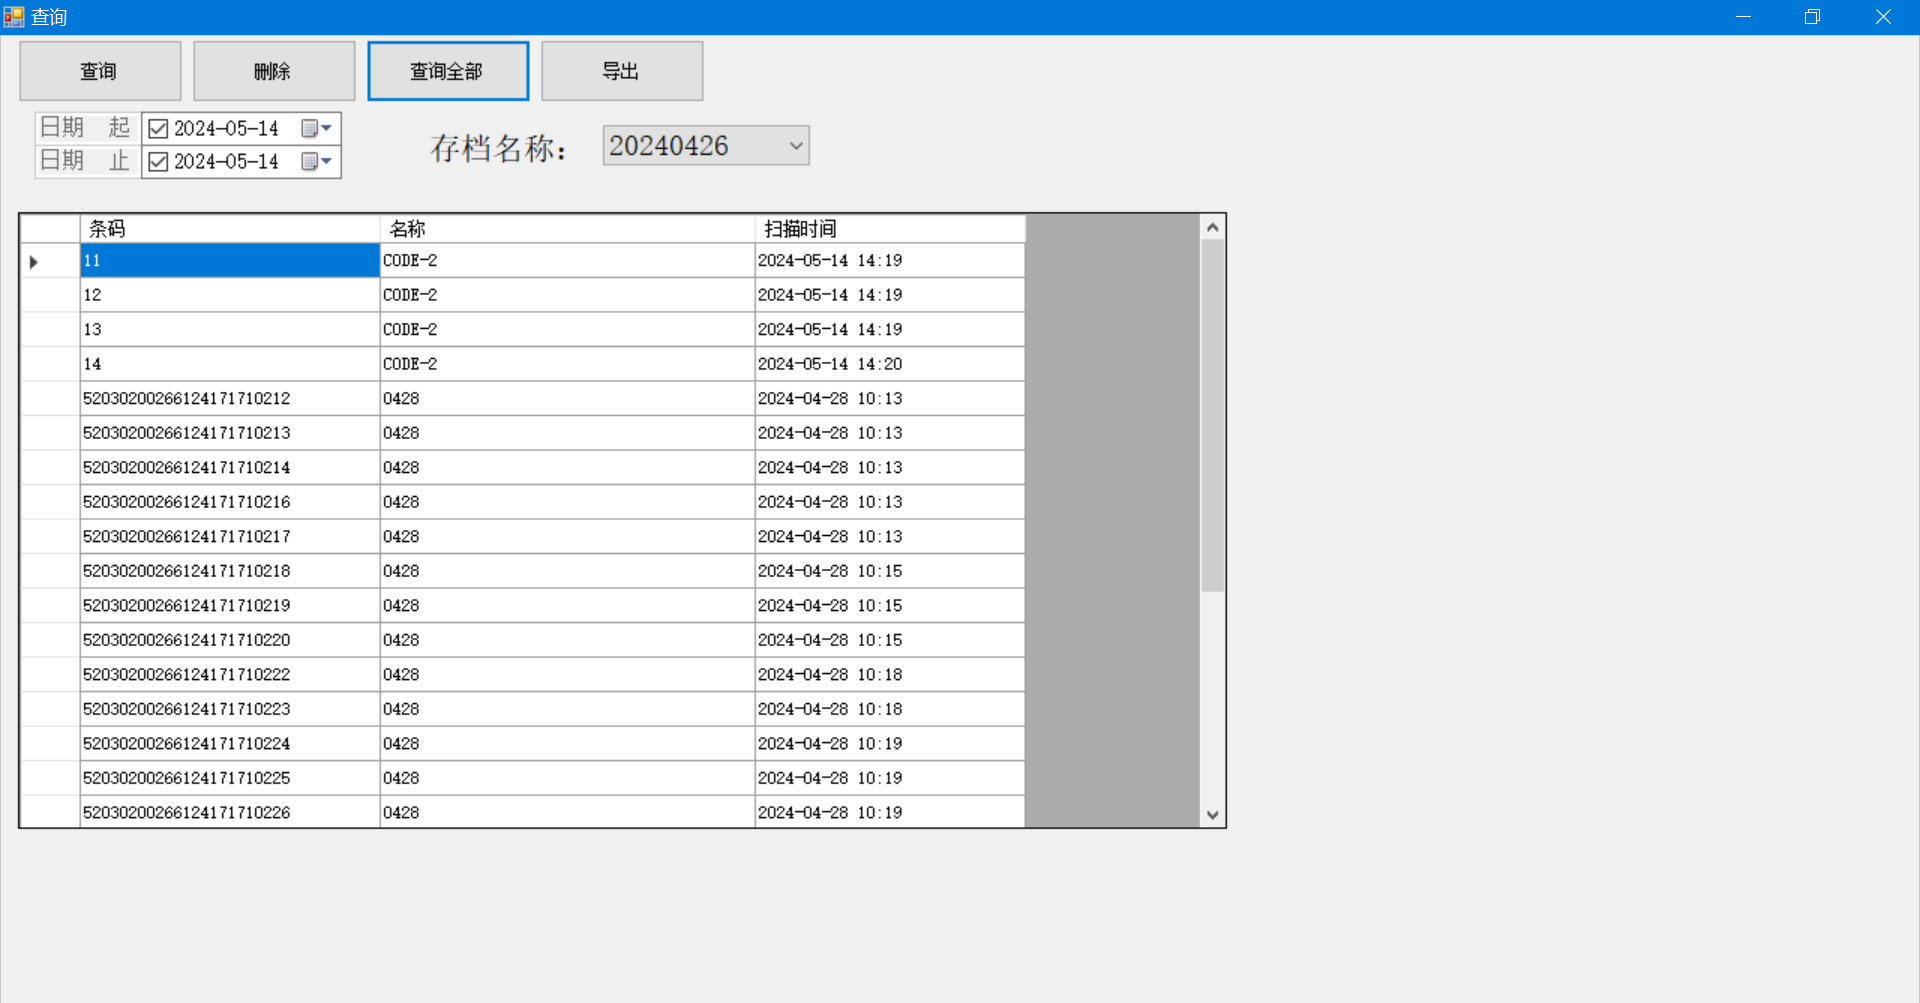The width and height of the screenshot is (1920, 1003).
Task: Click the 删除 delete button
Action: [x=274, y=71]
